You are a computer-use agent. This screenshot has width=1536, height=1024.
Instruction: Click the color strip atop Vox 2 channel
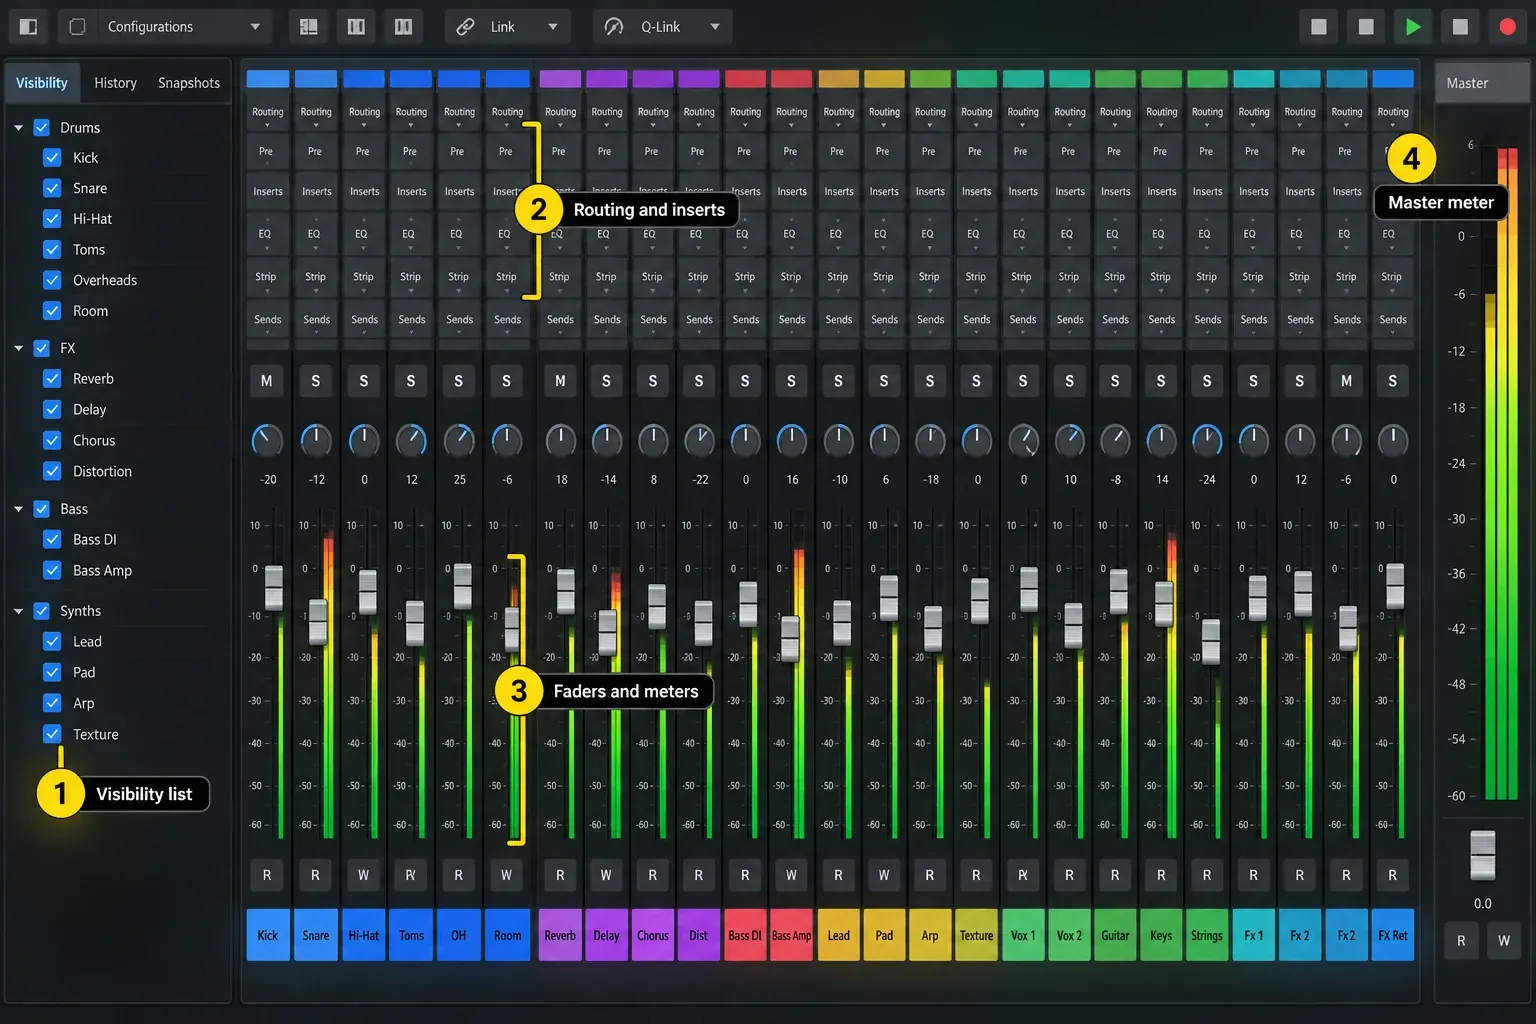click(1069, 79)
